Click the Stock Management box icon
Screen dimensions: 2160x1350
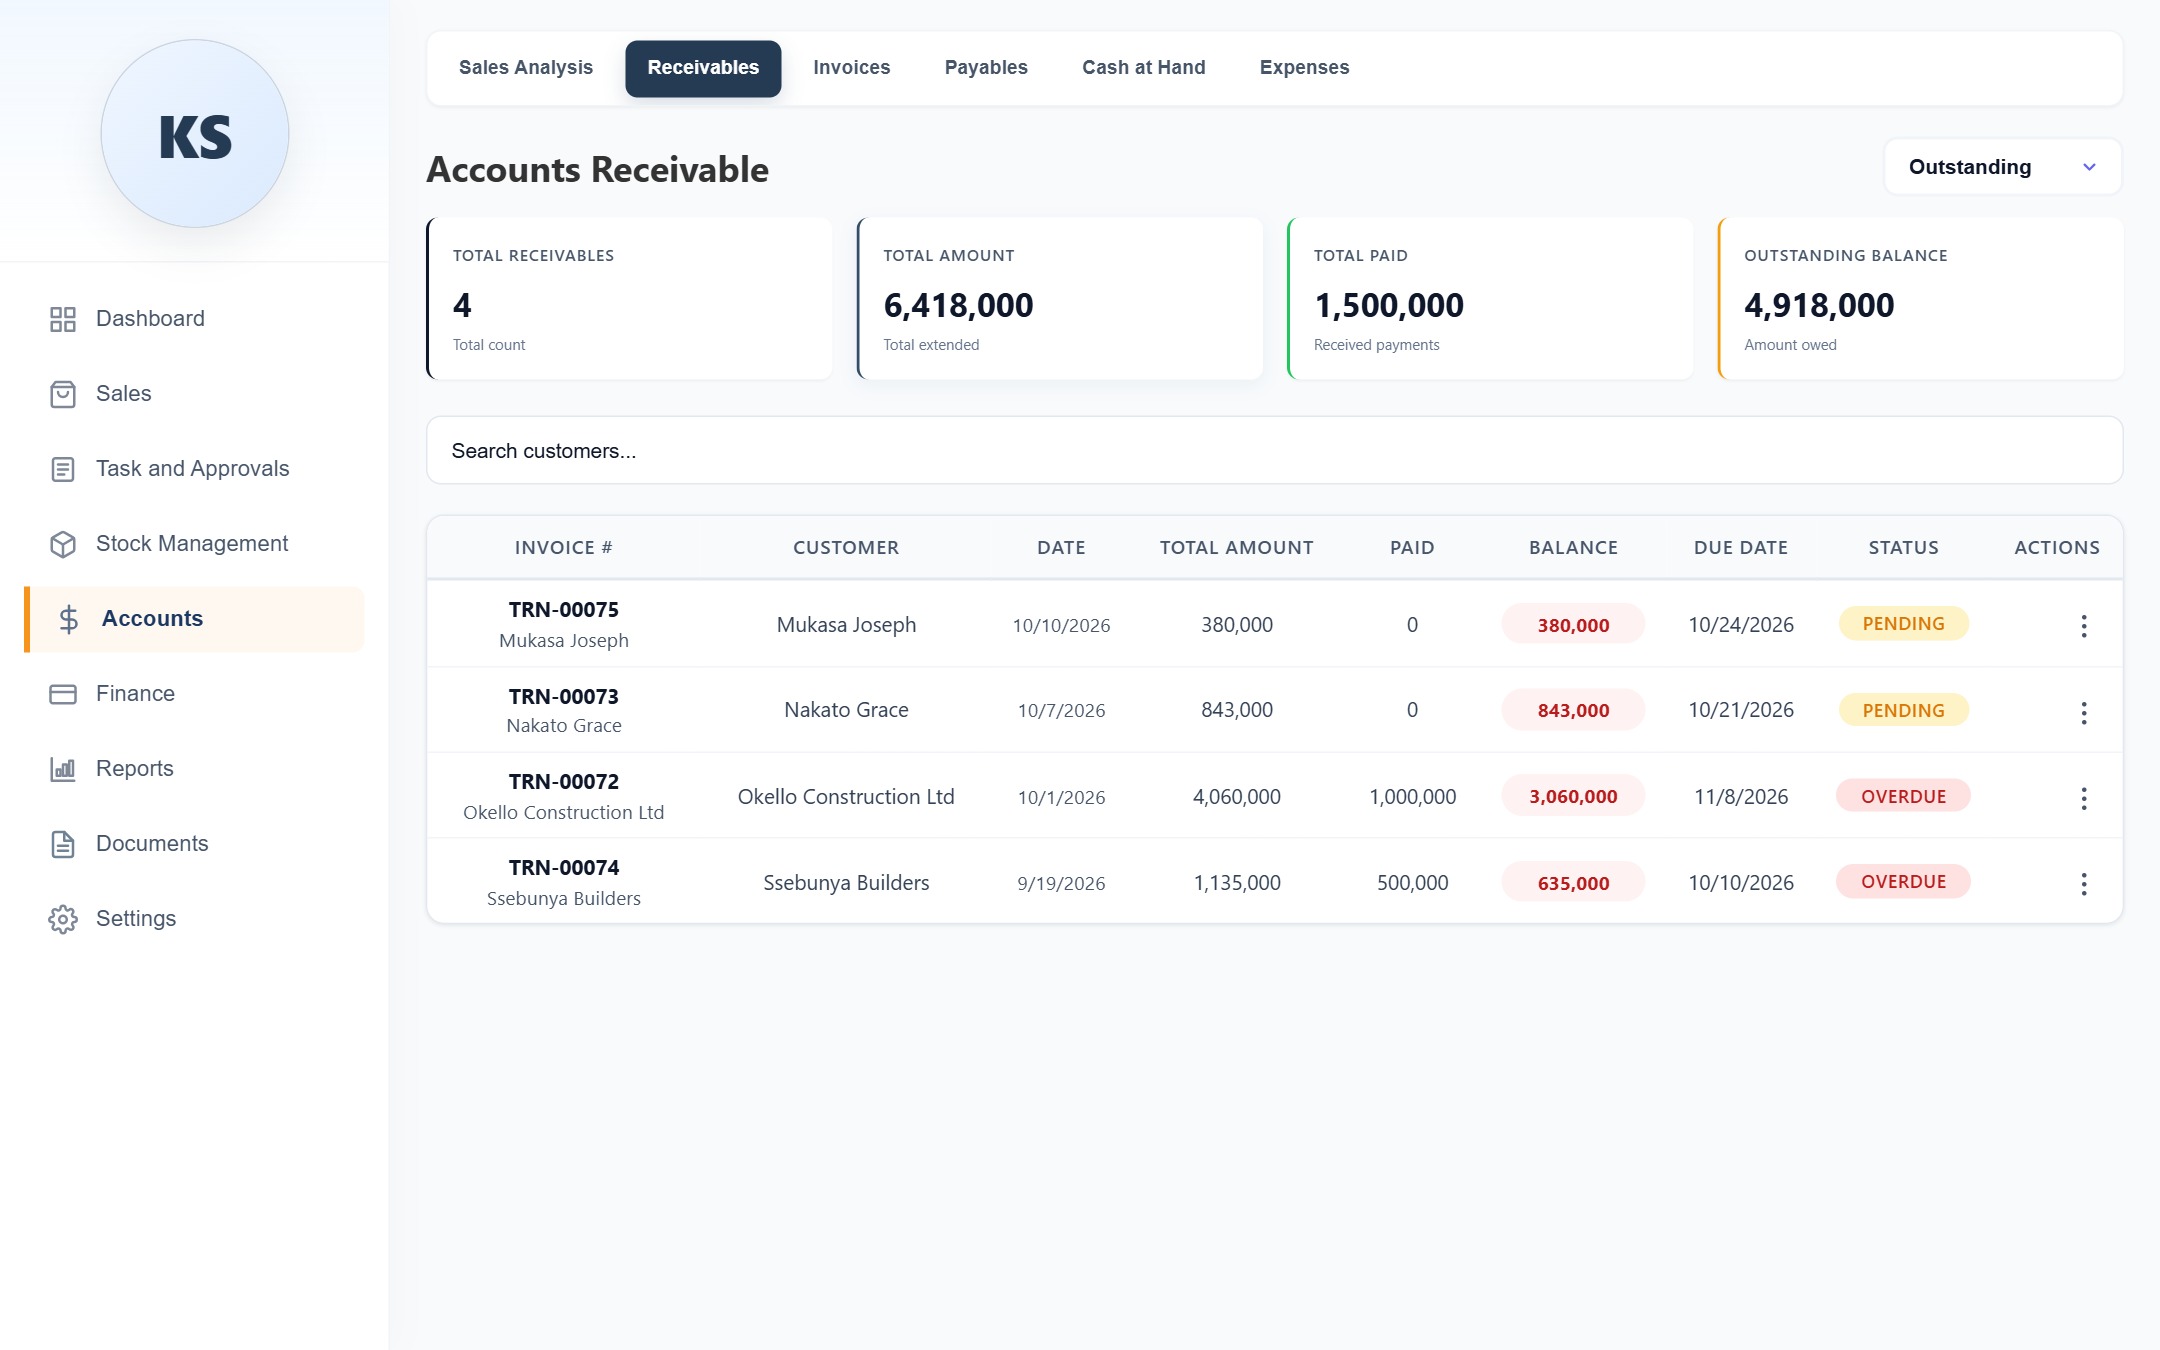(x=63, y=544)
